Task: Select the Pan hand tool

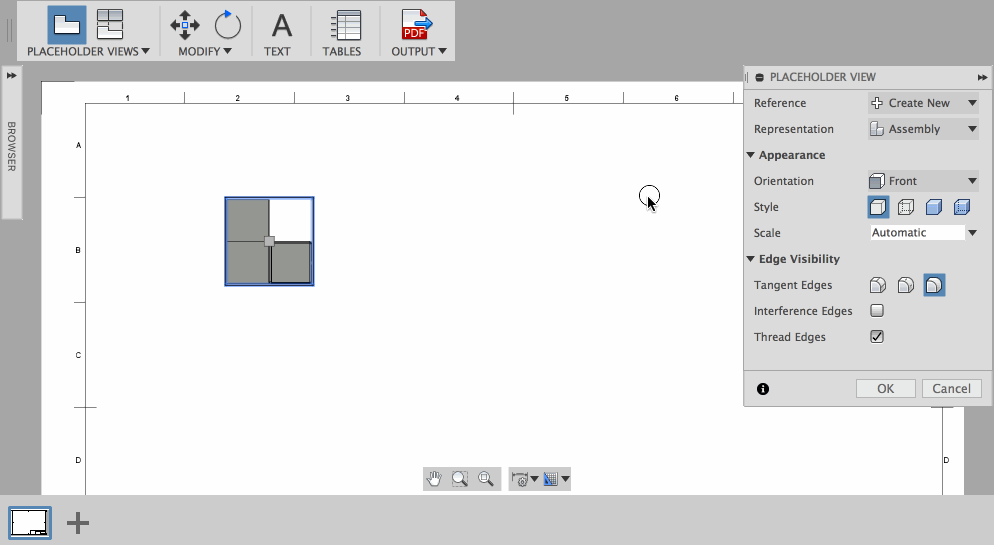Action: (x=434, y=479)
